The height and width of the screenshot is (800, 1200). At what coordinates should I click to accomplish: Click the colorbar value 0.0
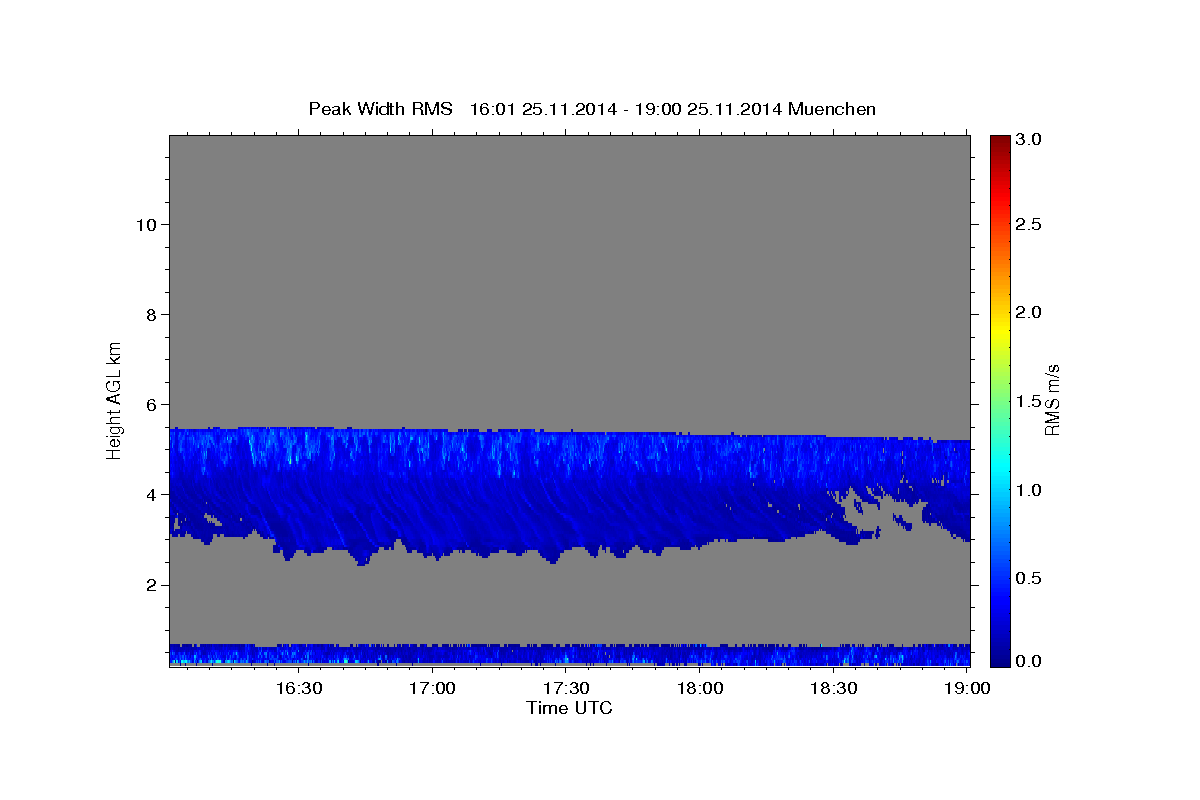(x=1030, y=661)
